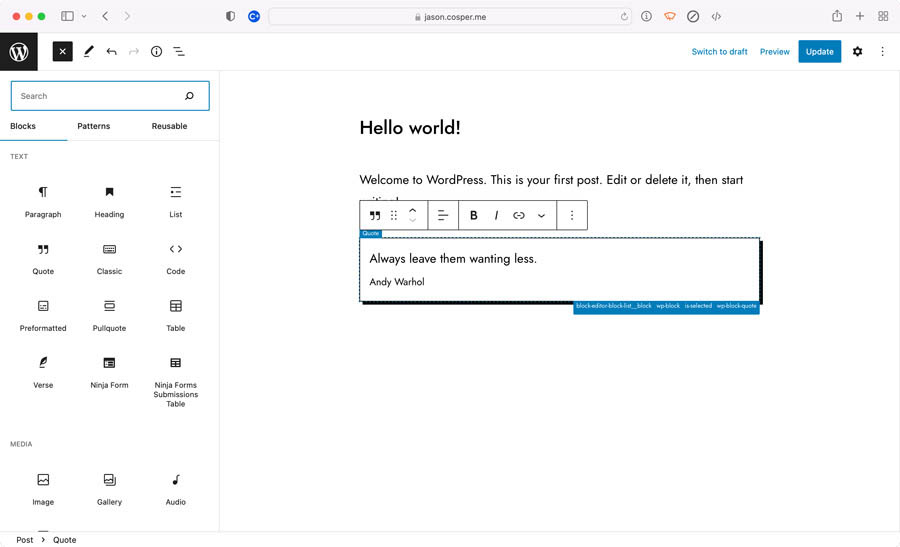Choose the Verse block icon
The image size is (900, 547).
43,363
